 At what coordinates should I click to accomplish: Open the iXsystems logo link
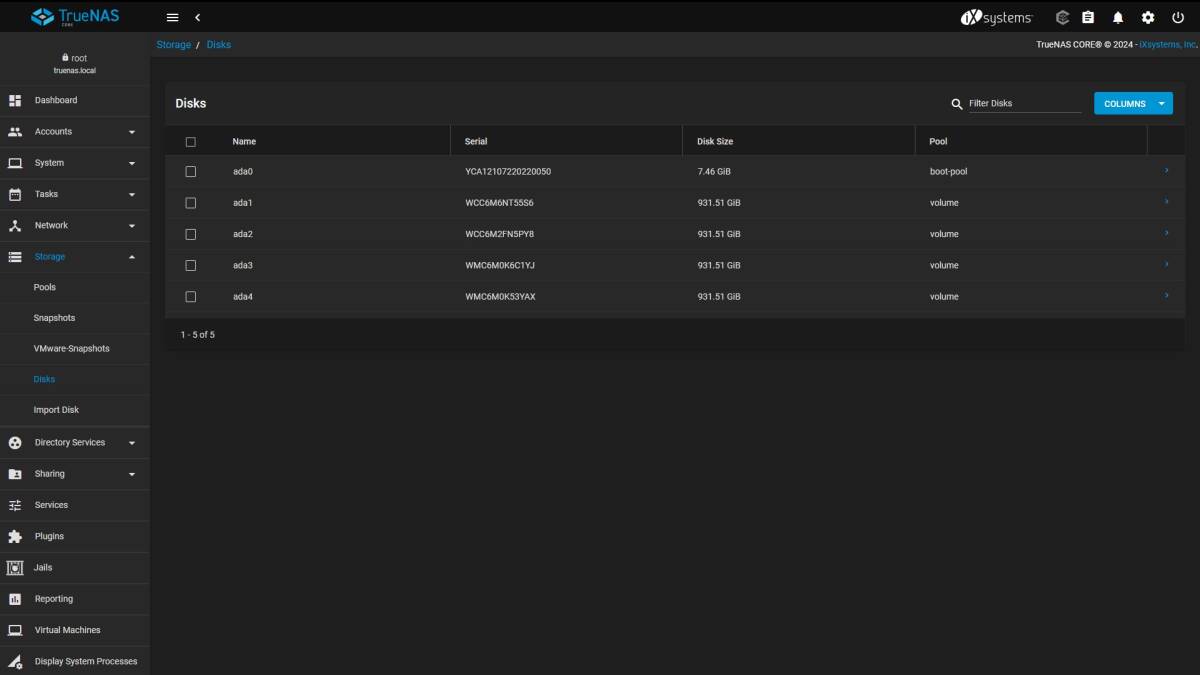pos(995,18)
